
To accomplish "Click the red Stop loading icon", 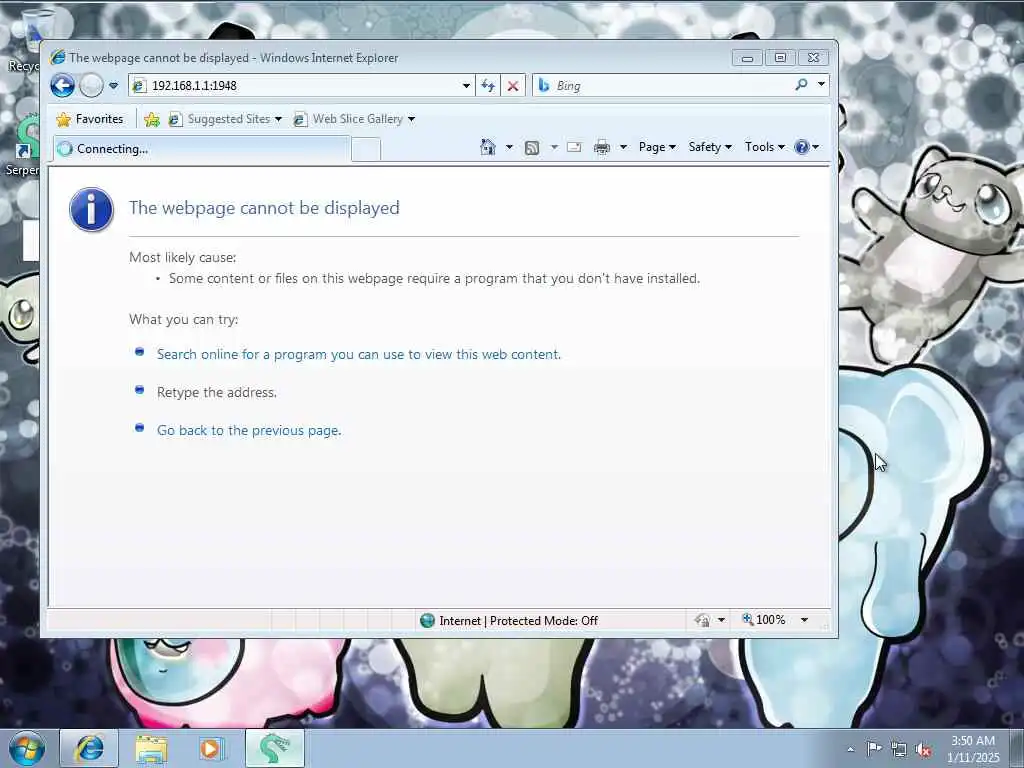I will [513, 86].
